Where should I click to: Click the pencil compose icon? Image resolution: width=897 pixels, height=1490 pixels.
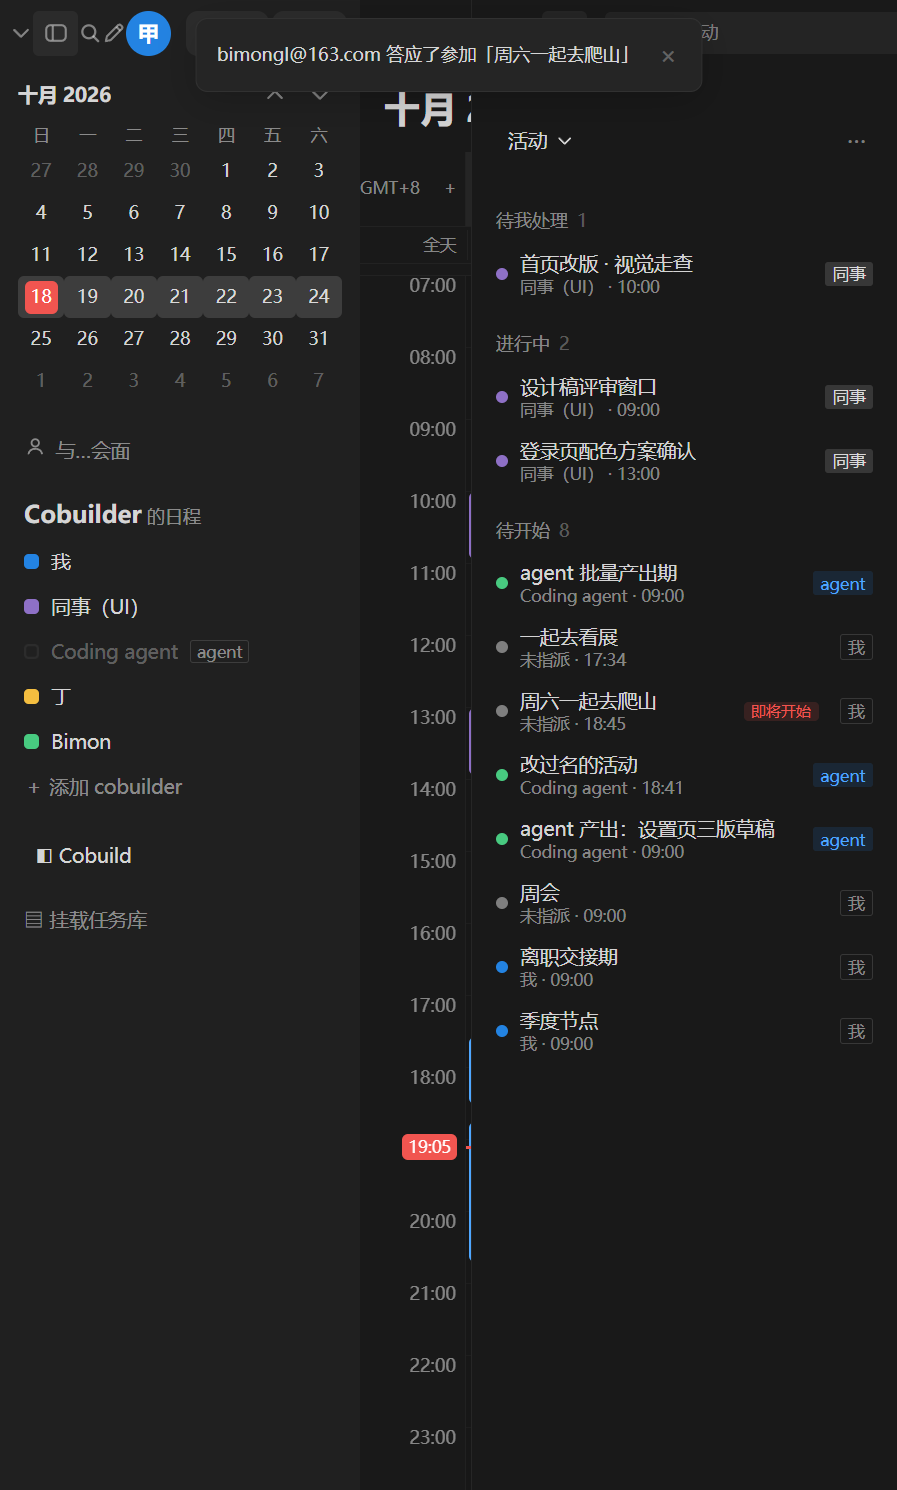click(114, 34)
